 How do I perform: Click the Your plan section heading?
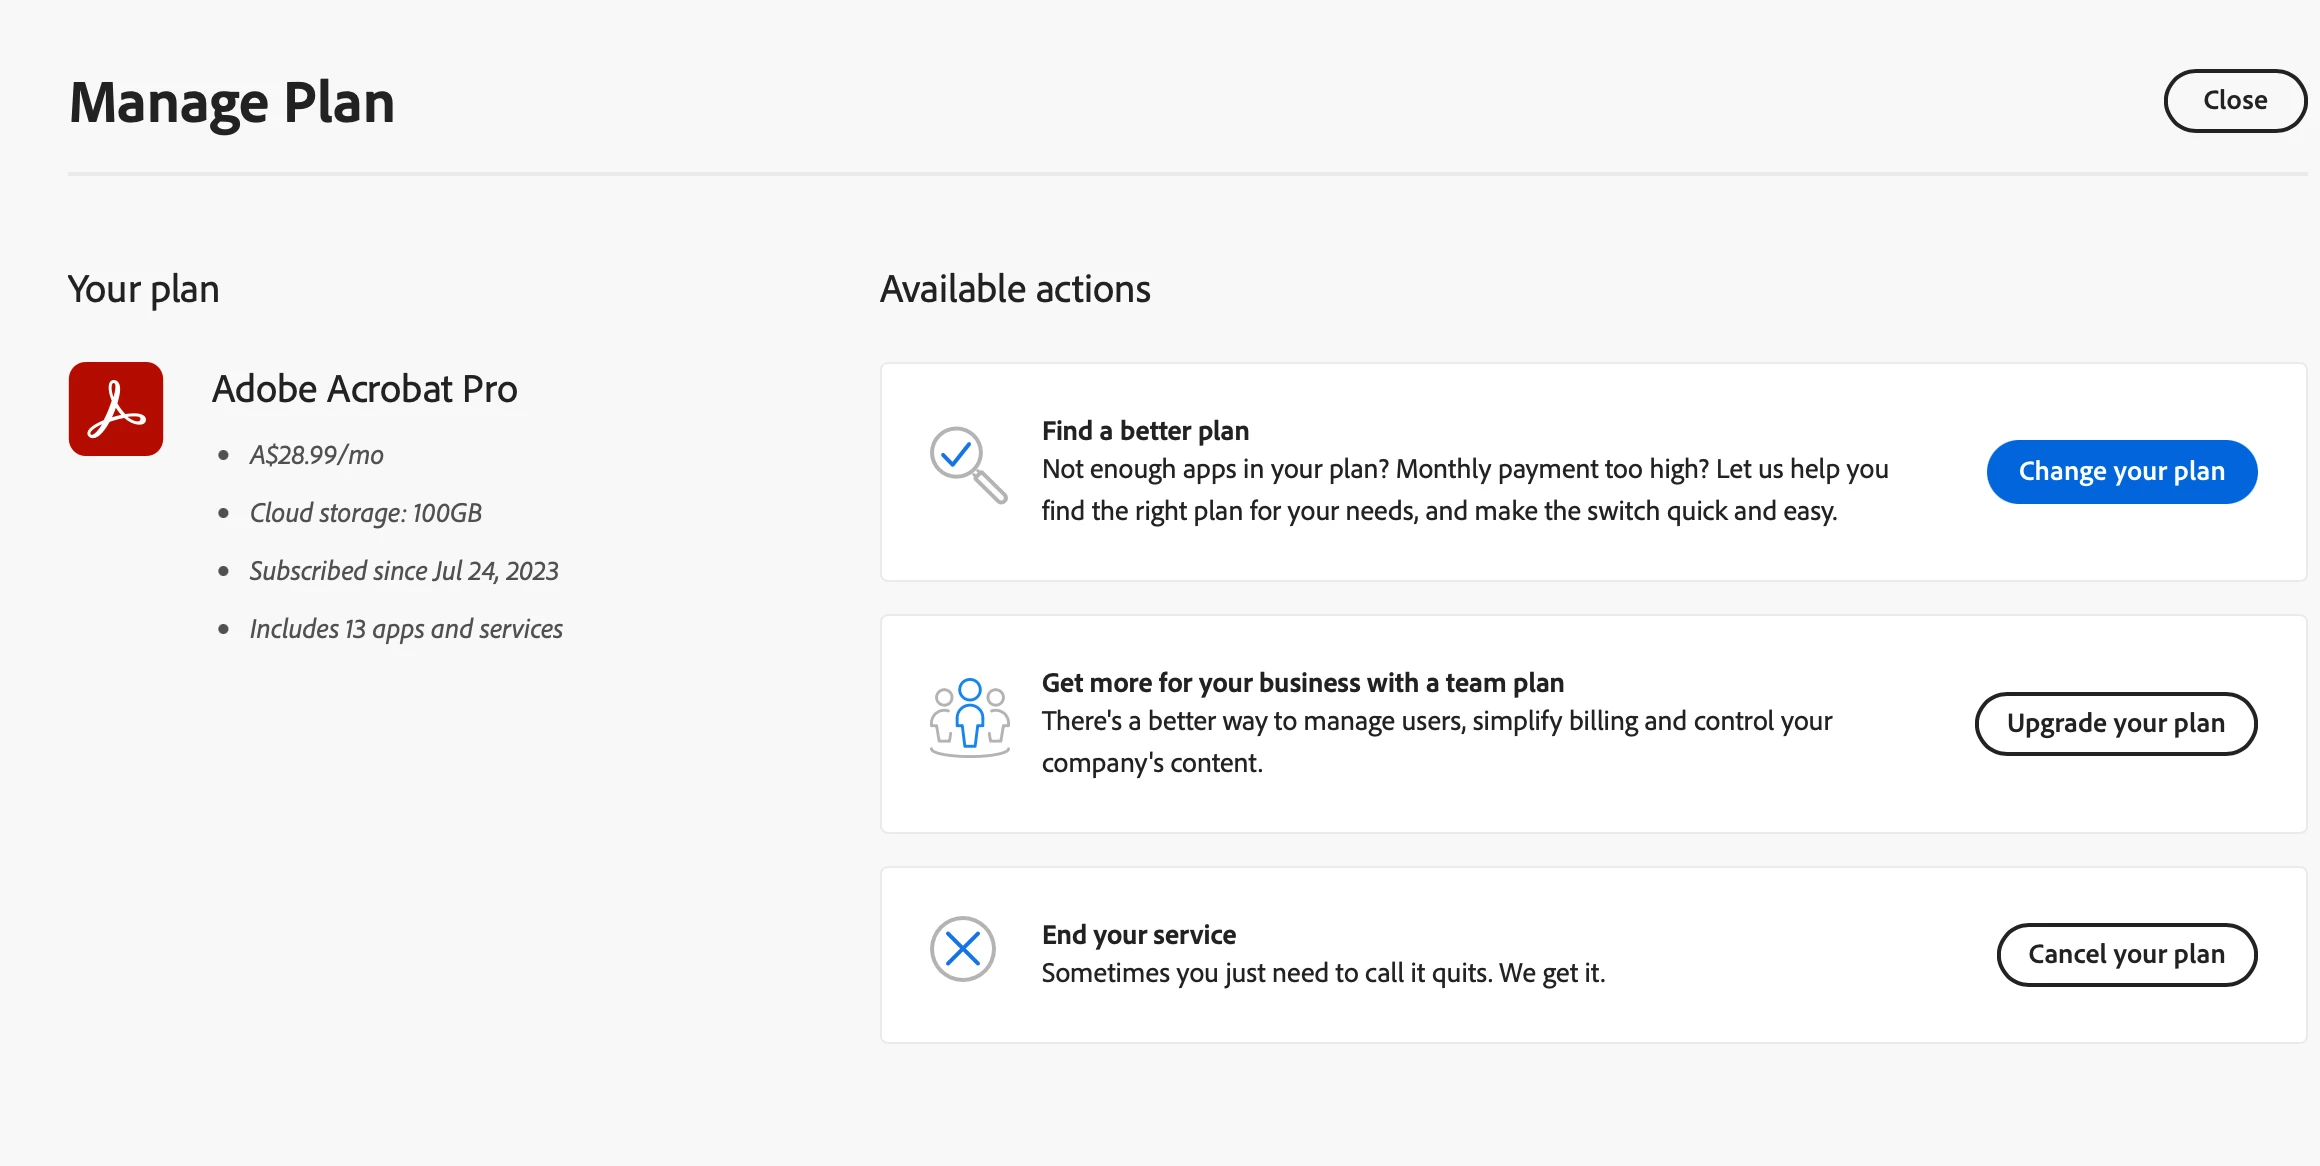click(143, 289)
